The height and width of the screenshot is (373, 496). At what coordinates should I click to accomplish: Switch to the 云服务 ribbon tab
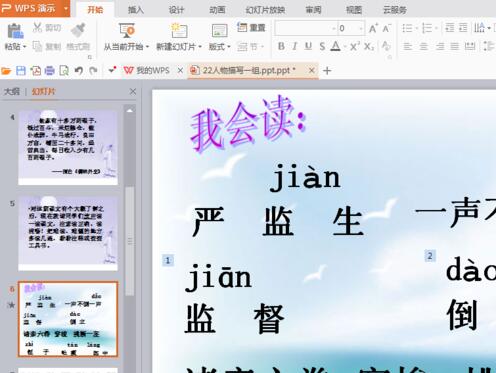tap(395, 10)
